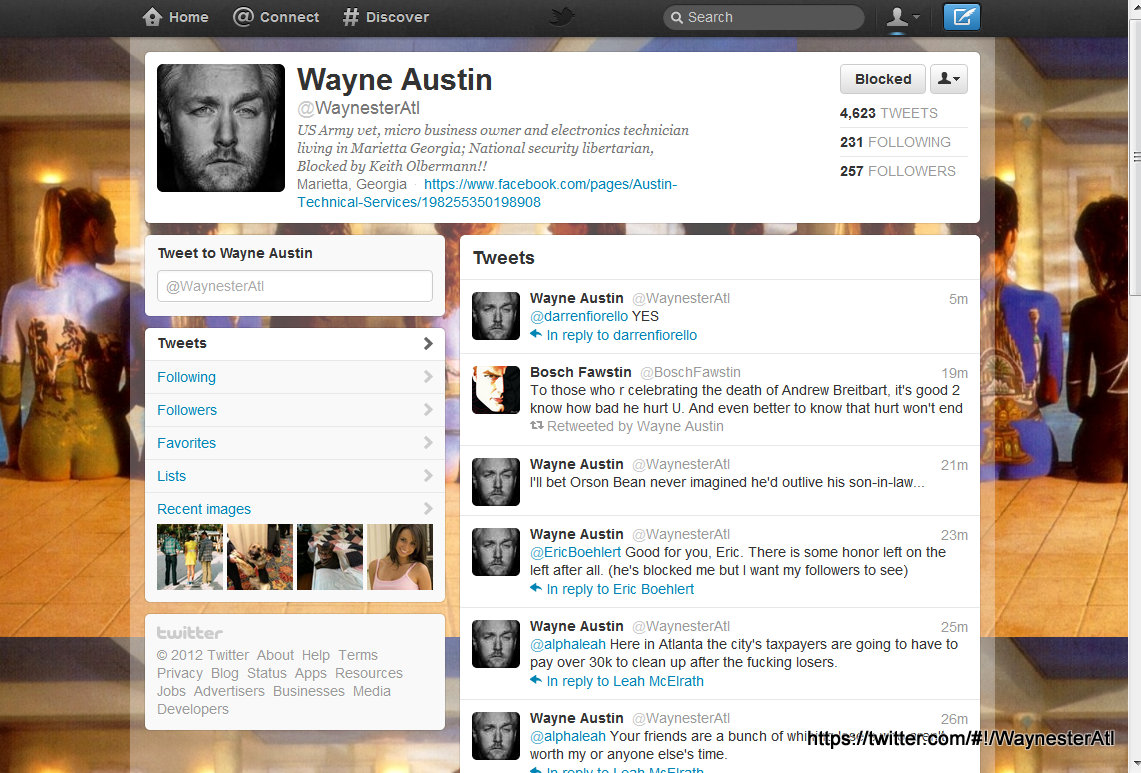Select Tweets in sidebar list

click(295, 344)
